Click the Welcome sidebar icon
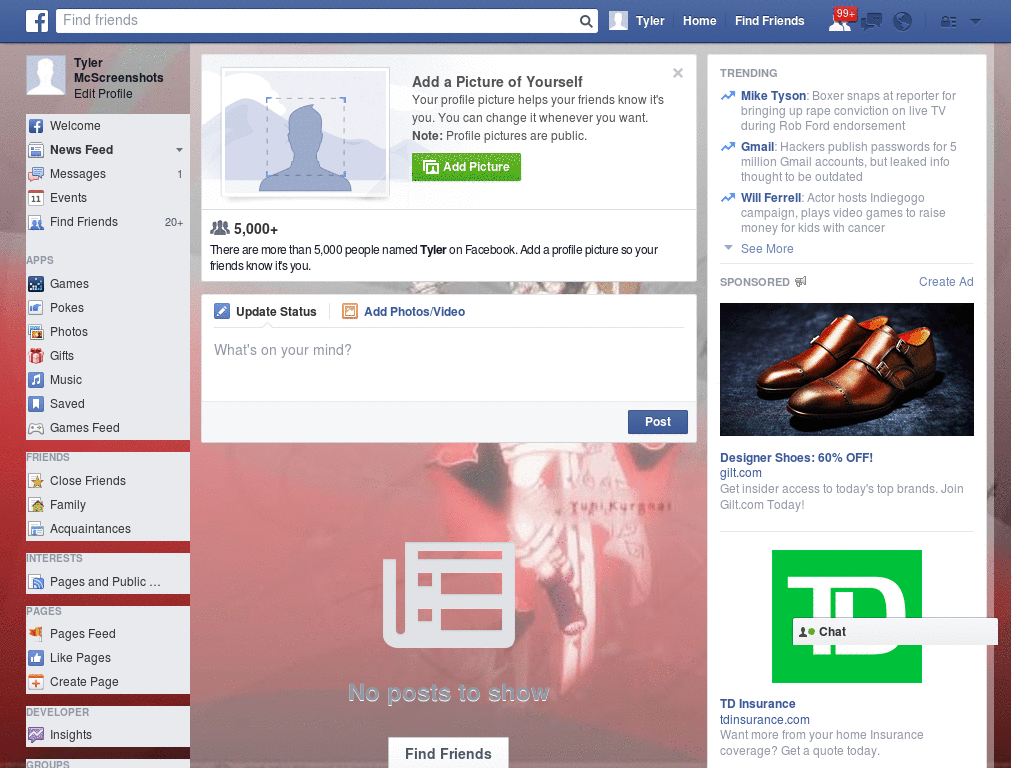The width and height of the screenshot is (1024, 768). click(36, 126)
